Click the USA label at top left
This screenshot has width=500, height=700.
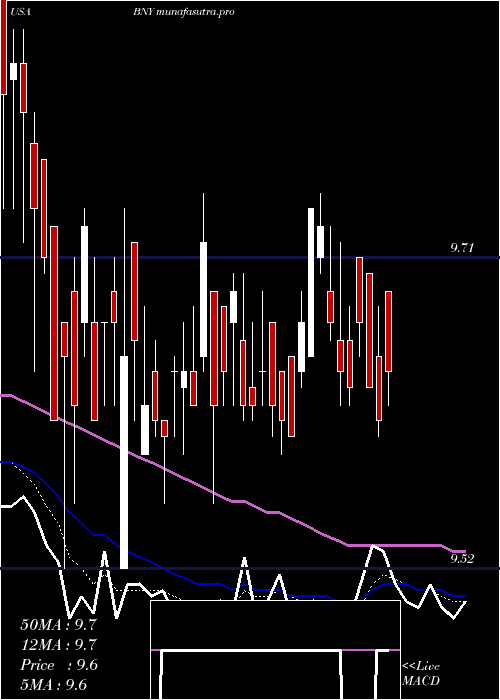click(x=21, y=12)
